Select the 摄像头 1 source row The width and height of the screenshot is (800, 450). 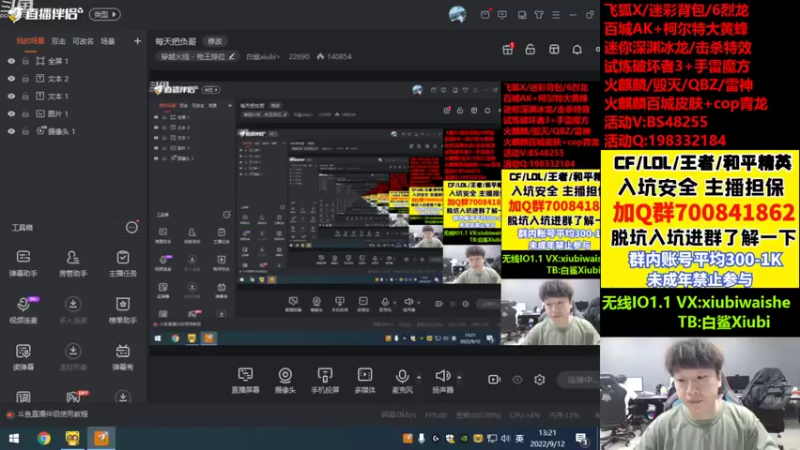(74, 131)
